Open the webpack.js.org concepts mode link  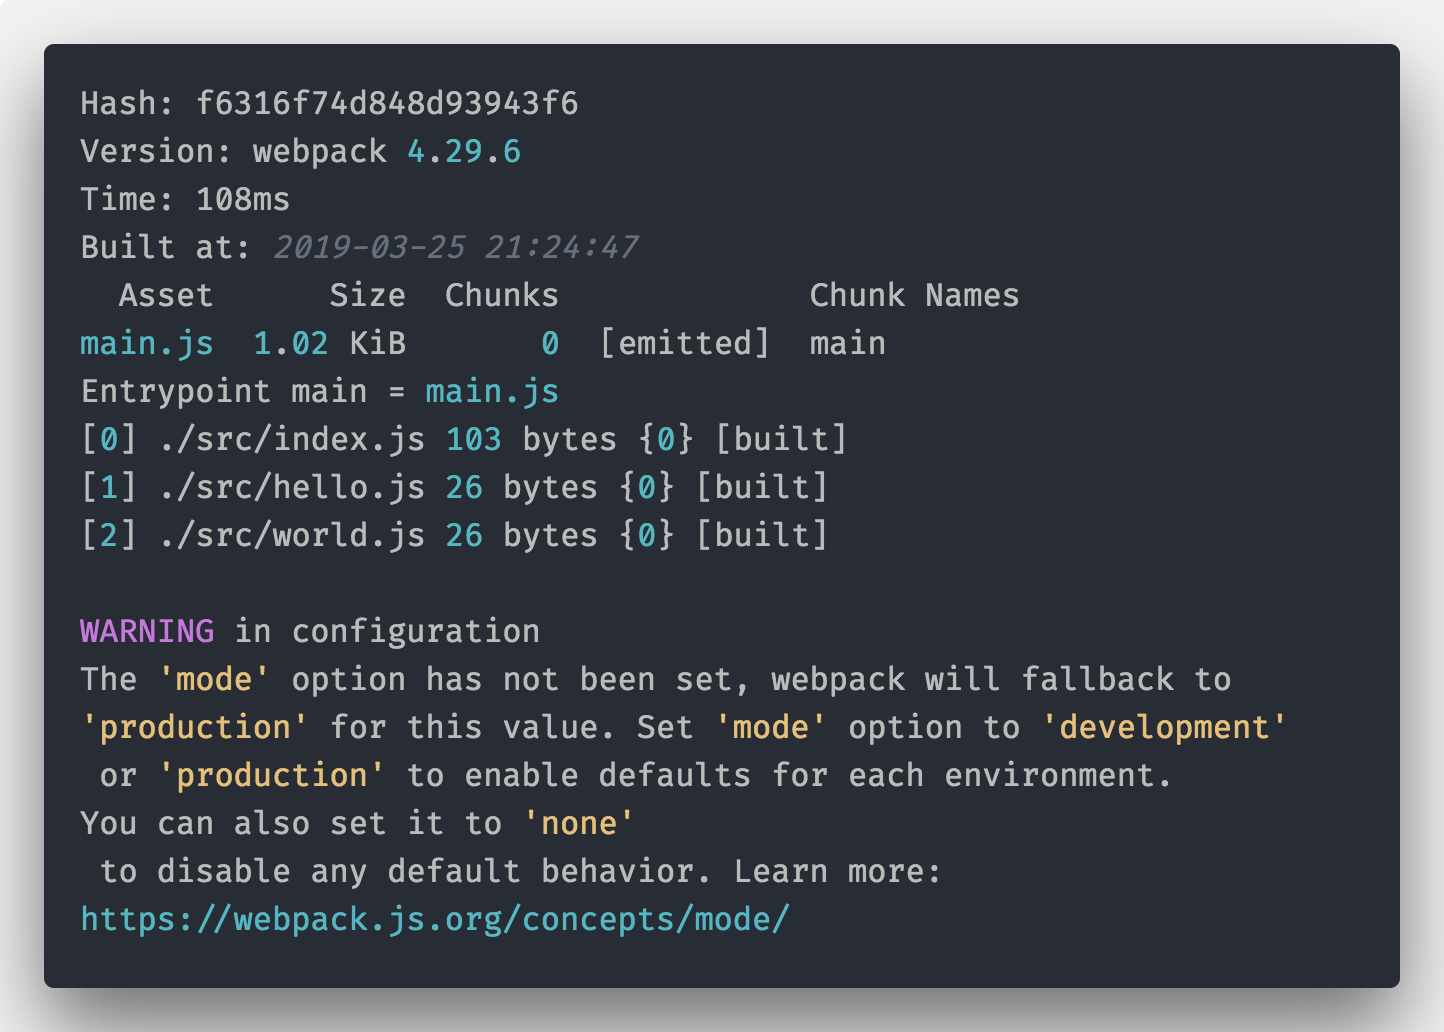[x=435, y=919]
